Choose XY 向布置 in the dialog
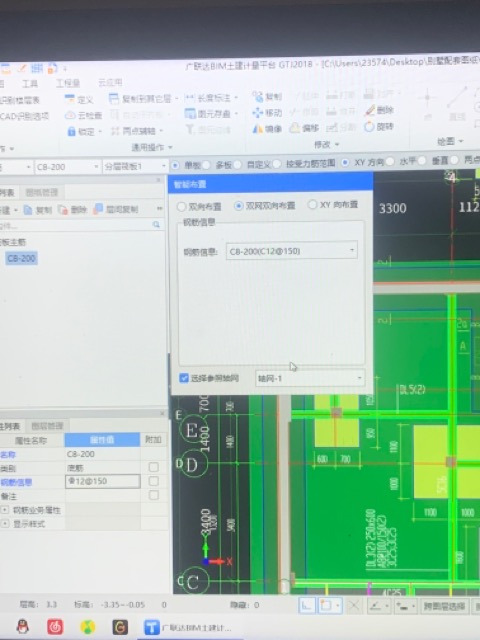The image size is (480, 640). 312,204
